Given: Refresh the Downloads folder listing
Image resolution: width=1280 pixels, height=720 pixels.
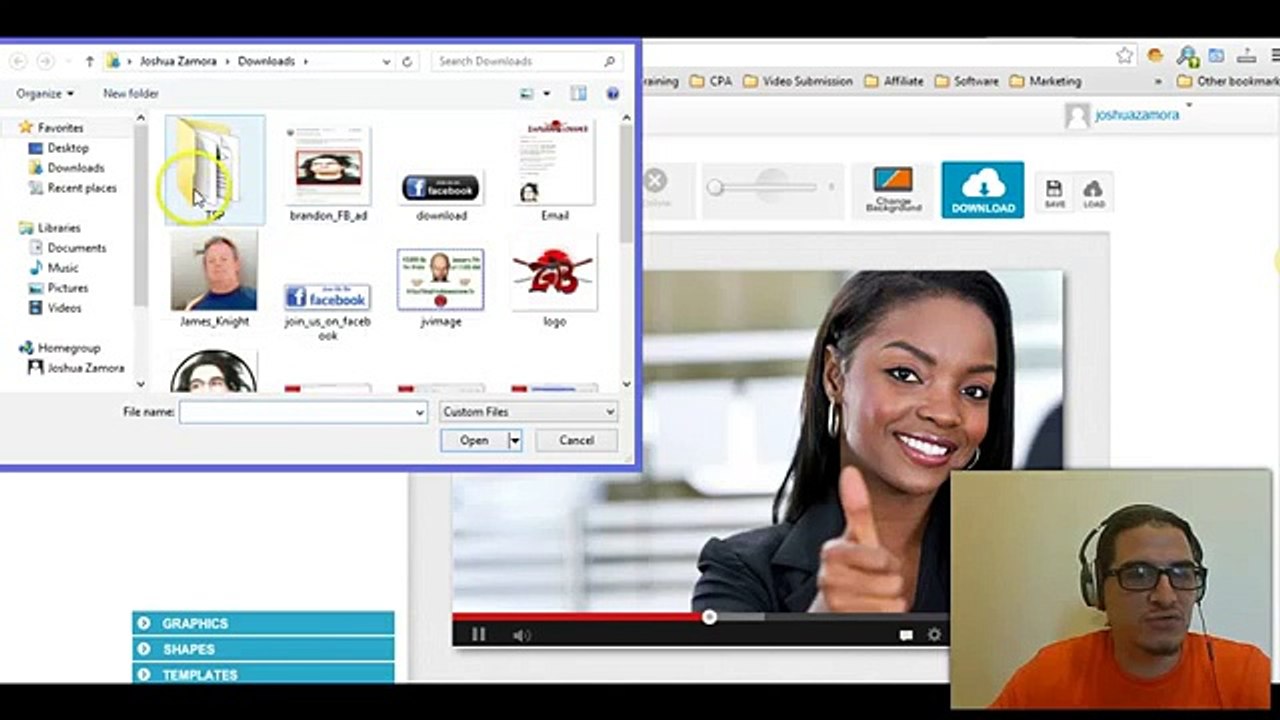Looking at the screenshot, I should [407, 61].
